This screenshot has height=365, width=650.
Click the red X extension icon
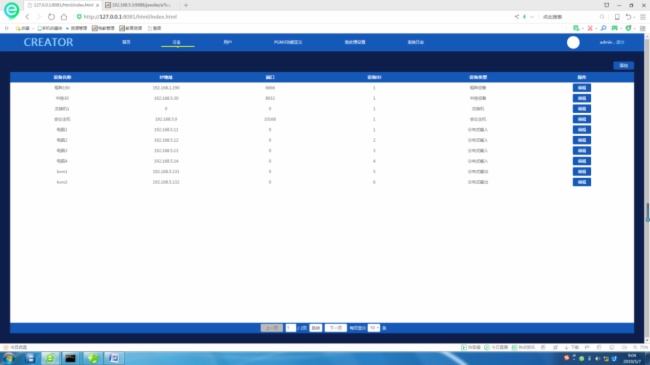pos(590,28)
